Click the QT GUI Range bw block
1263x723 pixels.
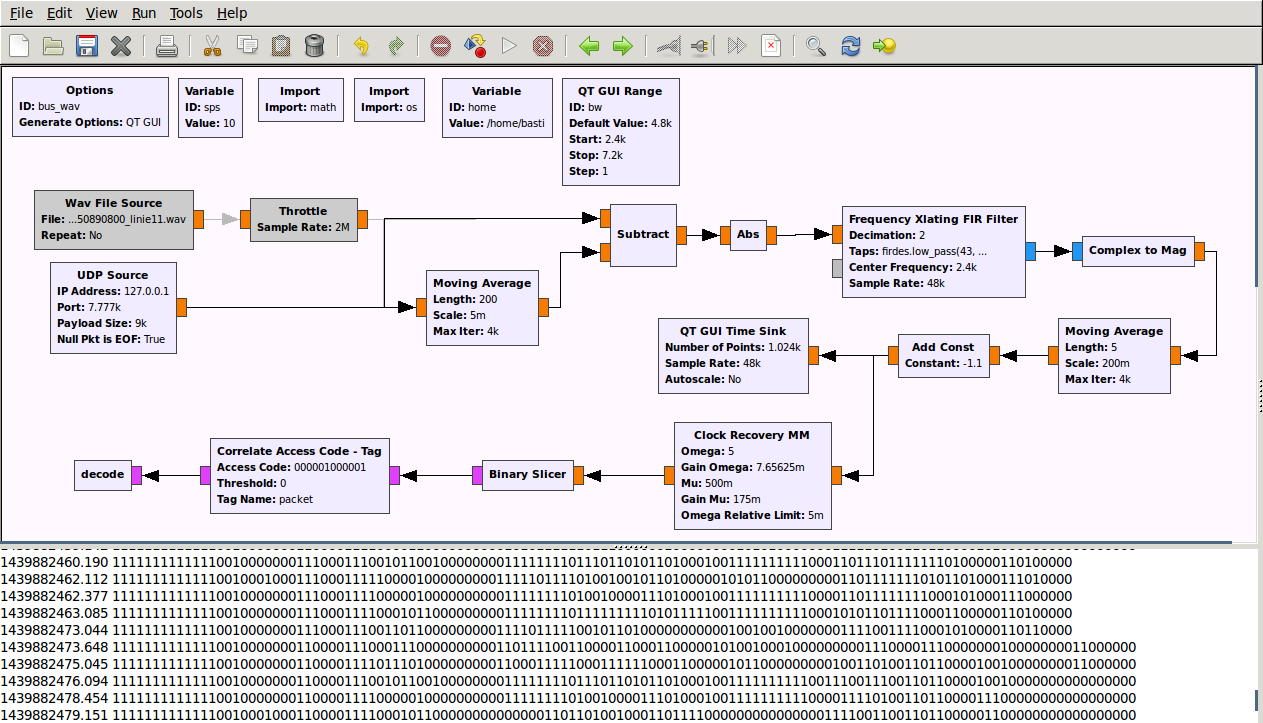point(620,131)
